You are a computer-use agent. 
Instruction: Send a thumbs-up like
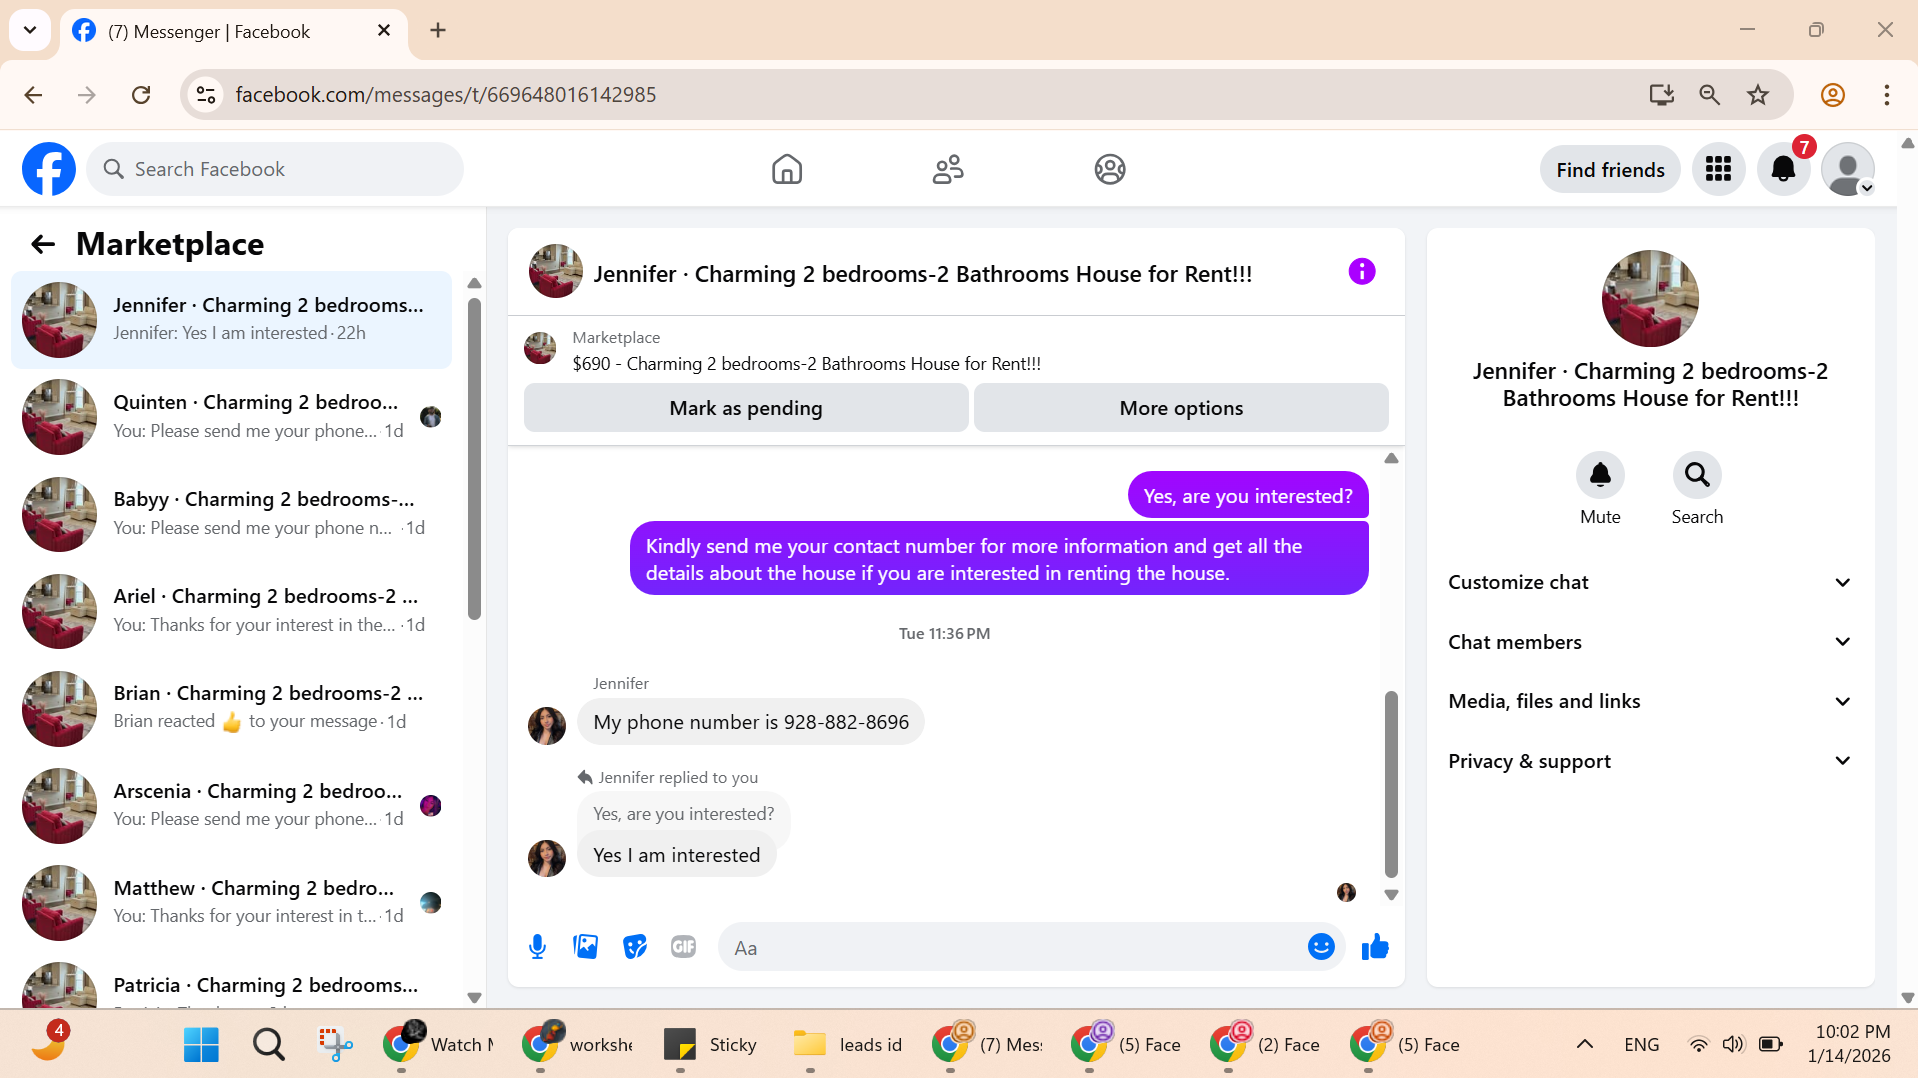[1375, 946]
